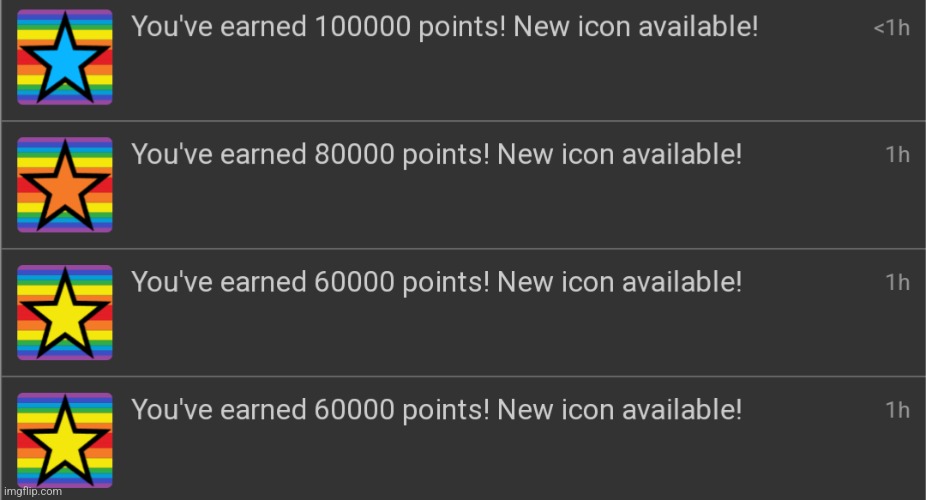The image size is (926, 500).
Task: Click "New icon available!" in 80000 notification
Action: (619, 155)
